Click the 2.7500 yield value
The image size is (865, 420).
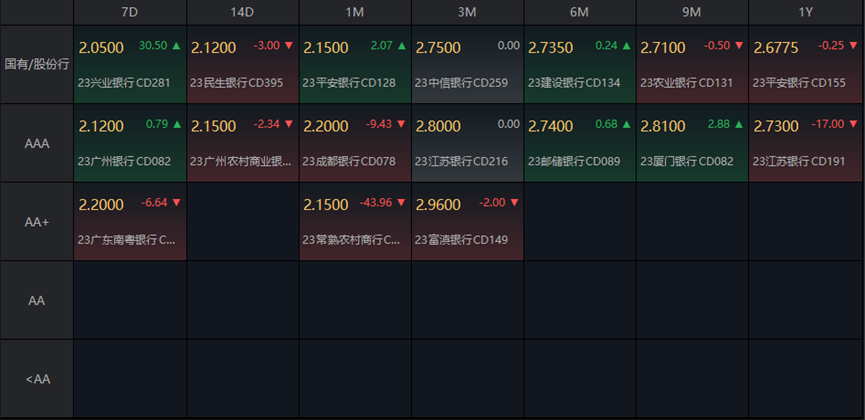click(438, 48)
